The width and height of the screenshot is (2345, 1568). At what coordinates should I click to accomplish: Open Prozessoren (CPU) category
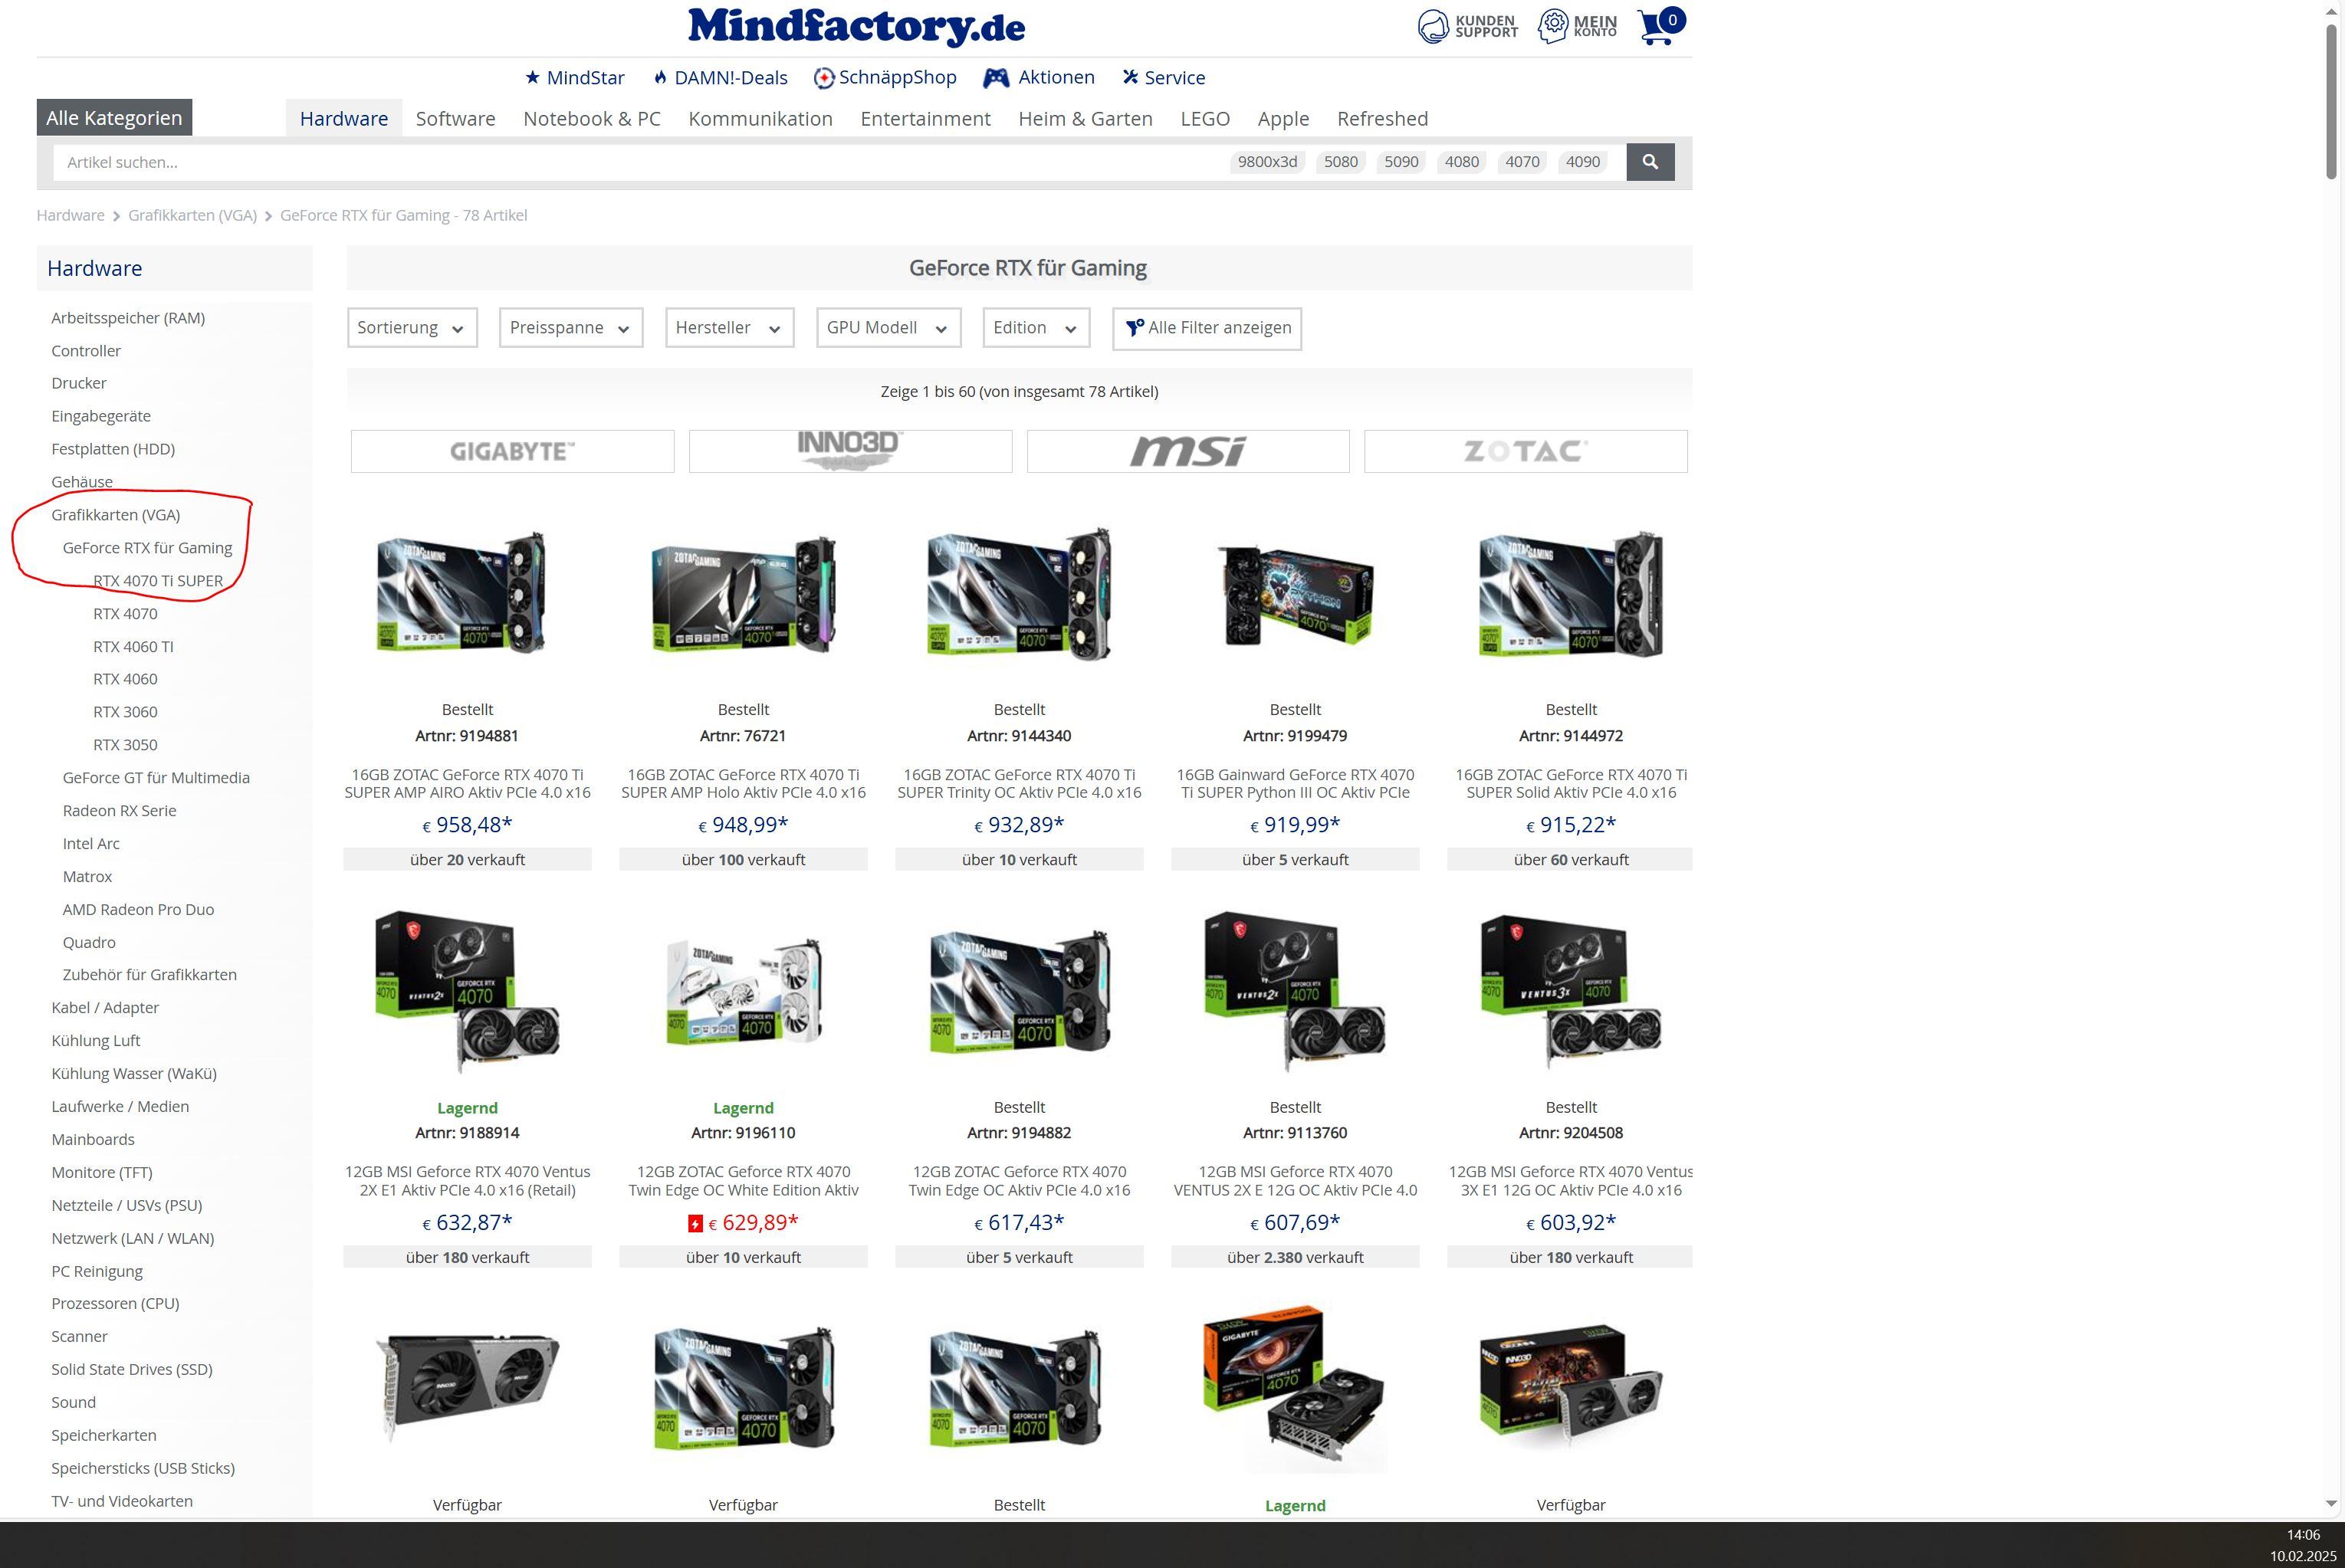tap(115, 1304)
